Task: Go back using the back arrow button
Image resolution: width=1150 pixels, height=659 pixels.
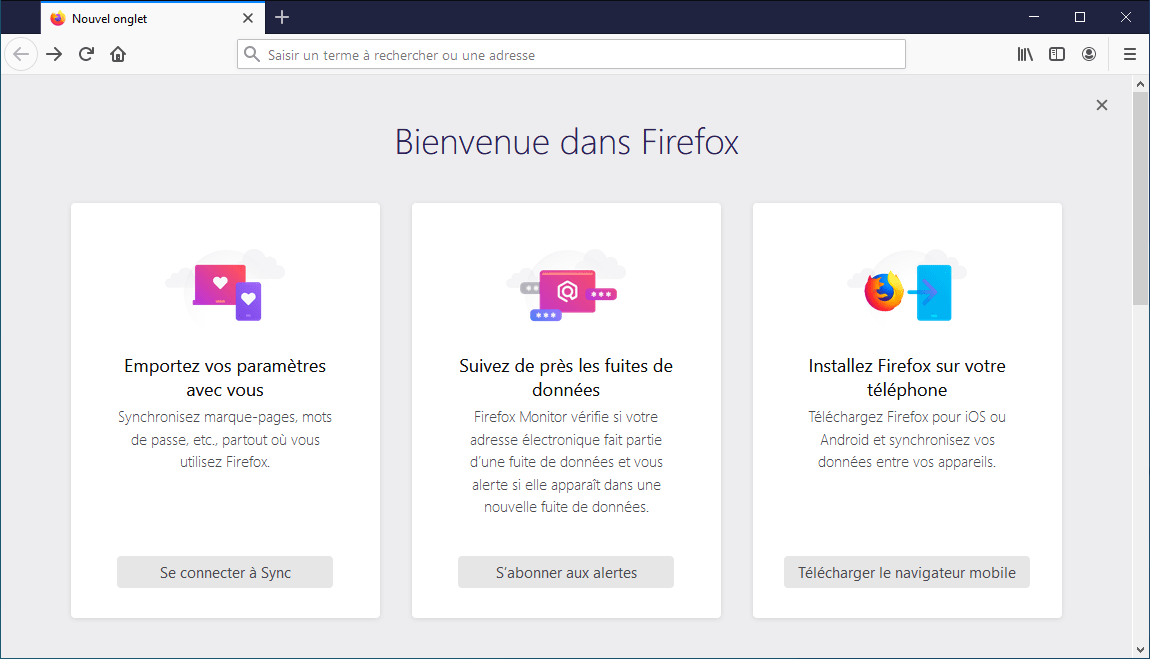Action: [x=21, y=54]
